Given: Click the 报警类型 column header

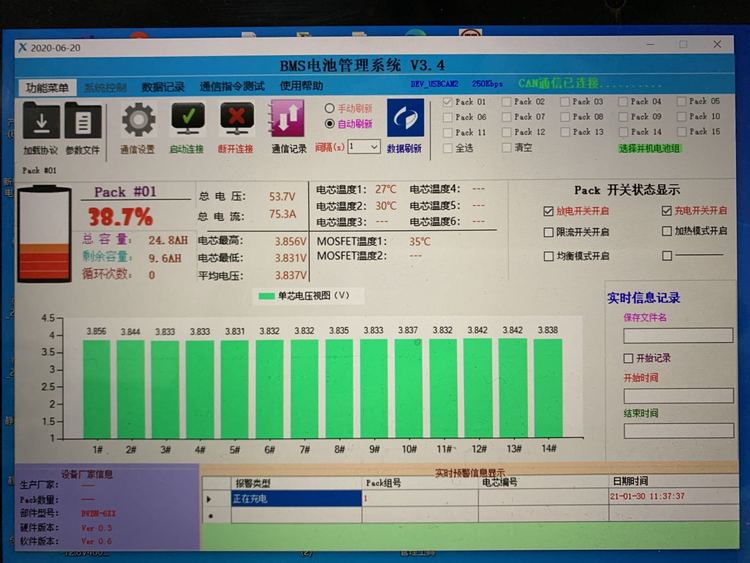Looking at the screenshot, I should click(x=297, y=483).
